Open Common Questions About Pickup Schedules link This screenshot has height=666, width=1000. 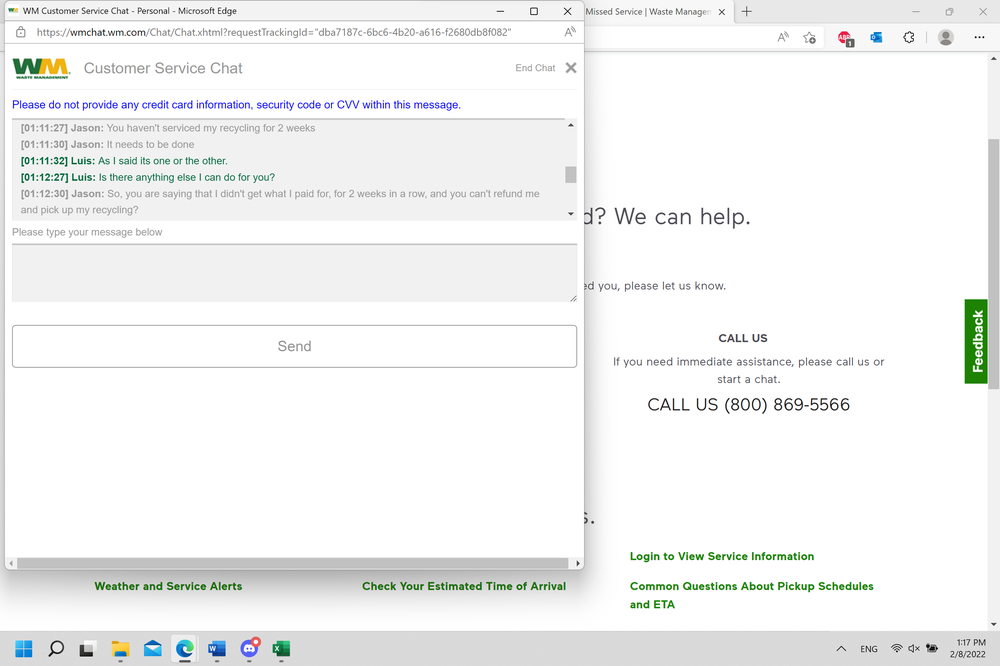752,595
